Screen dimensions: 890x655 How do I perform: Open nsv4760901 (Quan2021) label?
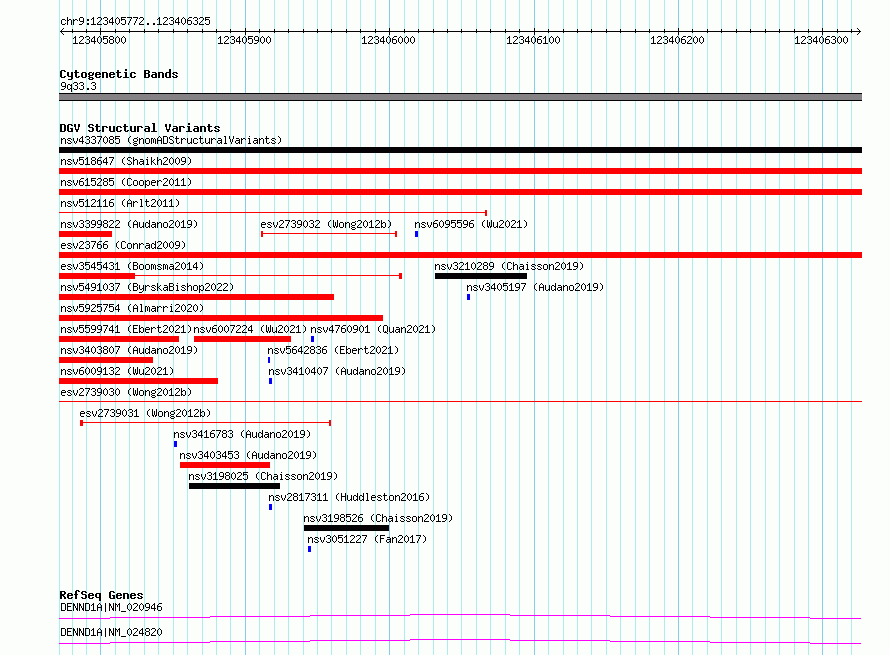pyautogui.click(x=373, y=329)
